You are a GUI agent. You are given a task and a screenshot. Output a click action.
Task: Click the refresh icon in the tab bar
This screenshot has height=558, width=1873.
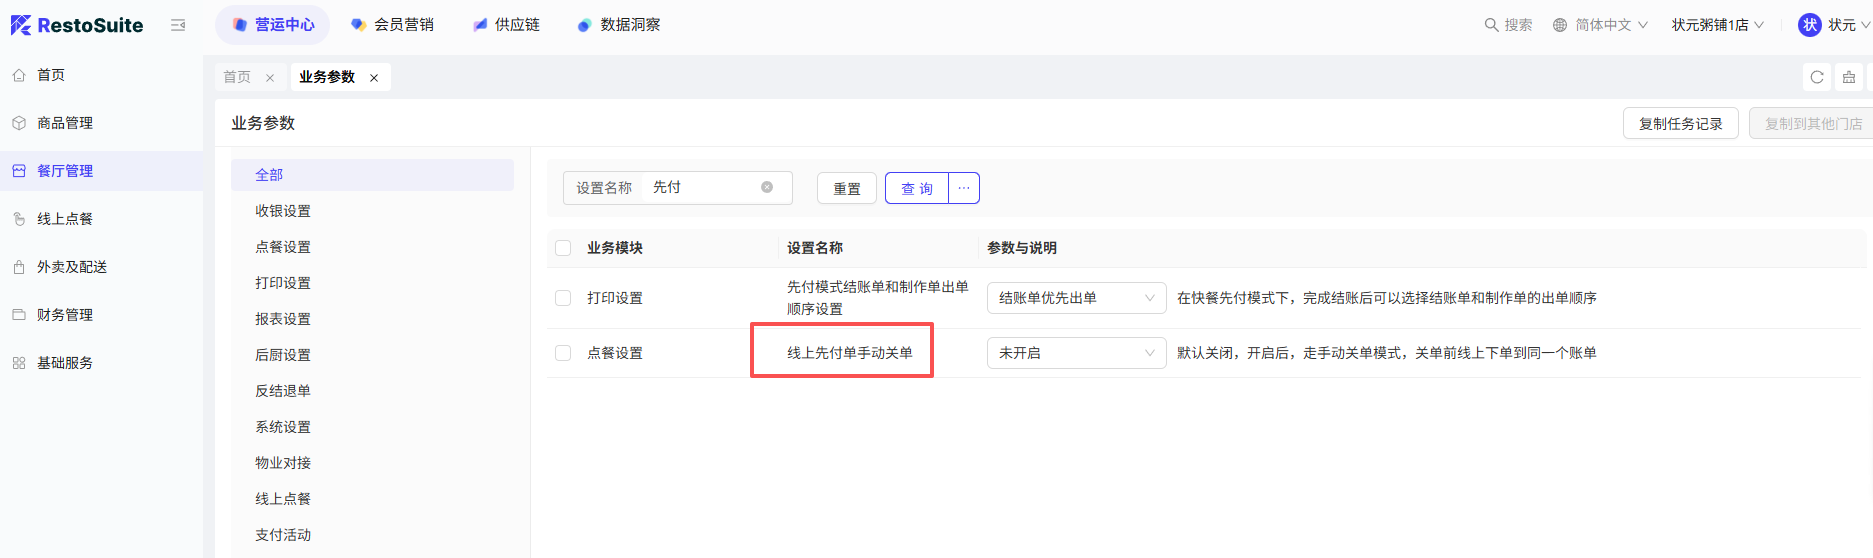1817,77
